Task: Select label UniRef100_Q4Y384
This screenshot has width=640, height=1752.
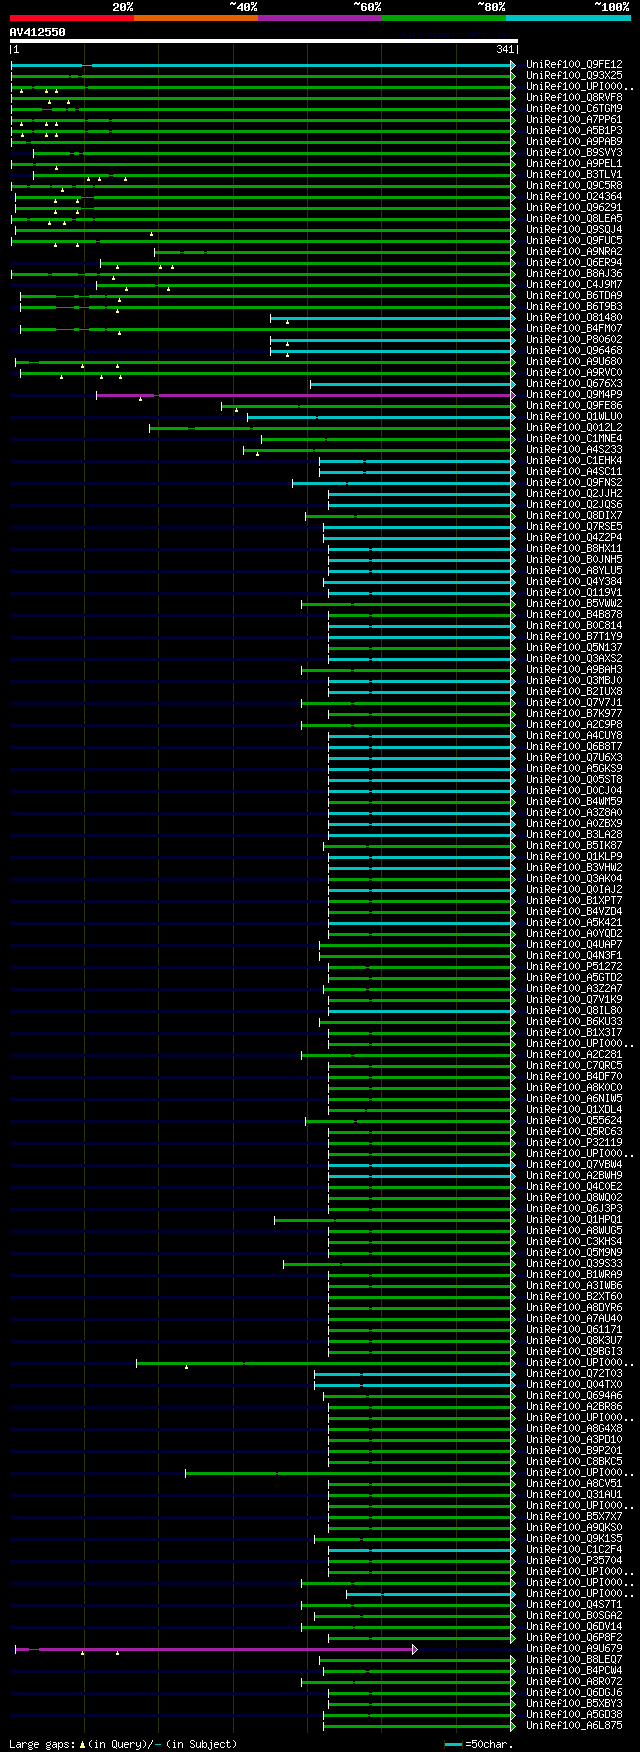Action: click(x=574, y=582)
